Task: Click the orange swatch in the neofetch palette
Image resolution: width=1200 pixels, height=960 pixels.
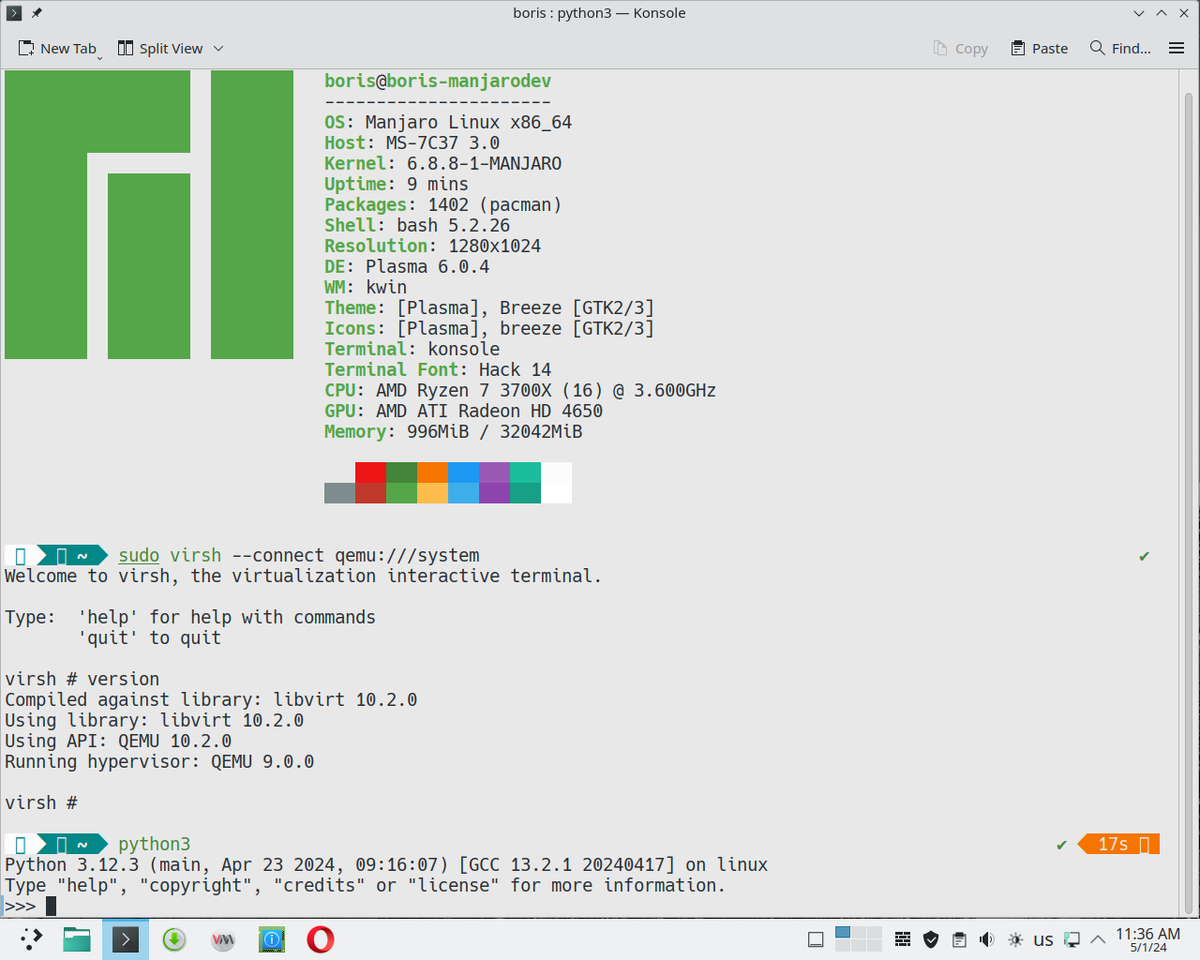Action: coord(432,472)
